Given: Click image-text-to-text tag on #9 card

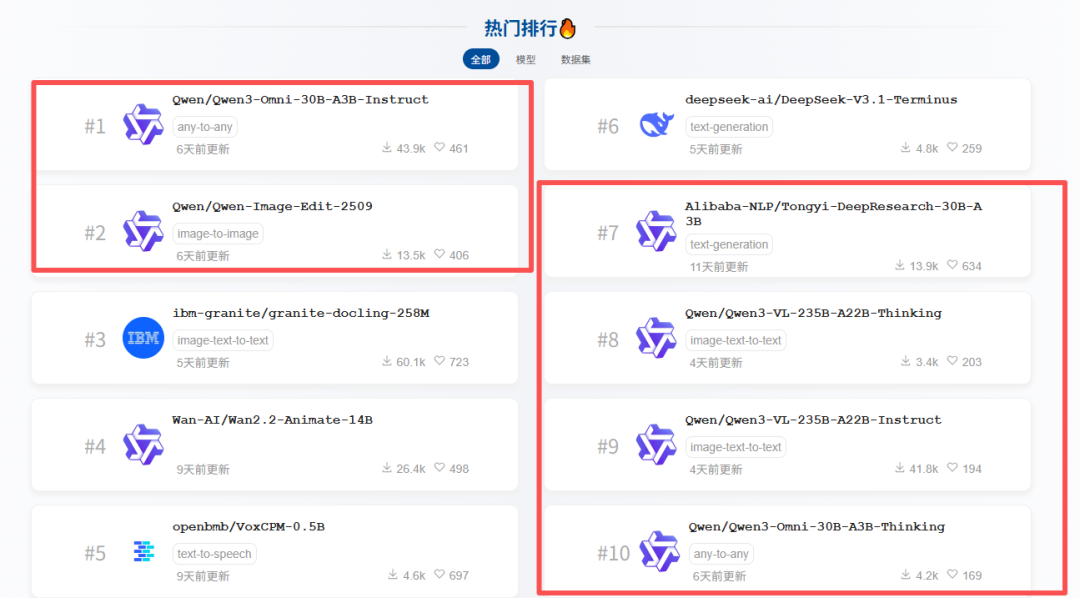Looking at the screenshot, I should click(x=736, y=447).
